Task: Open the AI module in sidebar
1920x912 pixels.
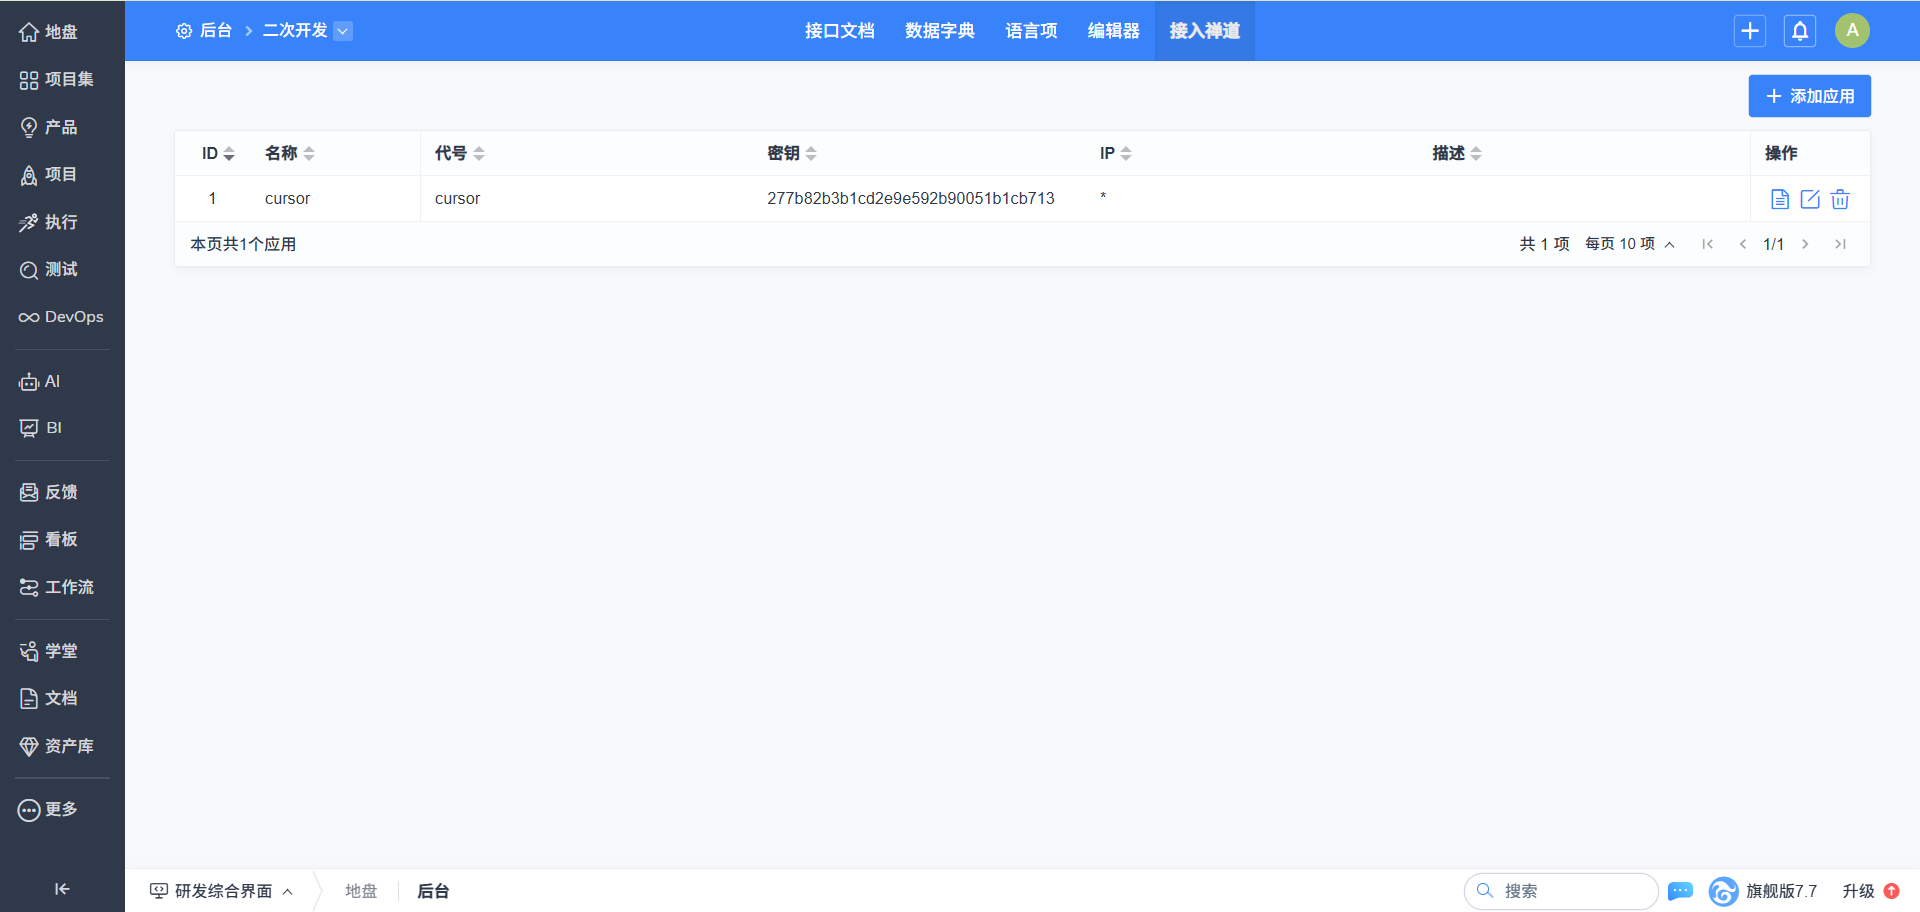Action: [40, 382]
